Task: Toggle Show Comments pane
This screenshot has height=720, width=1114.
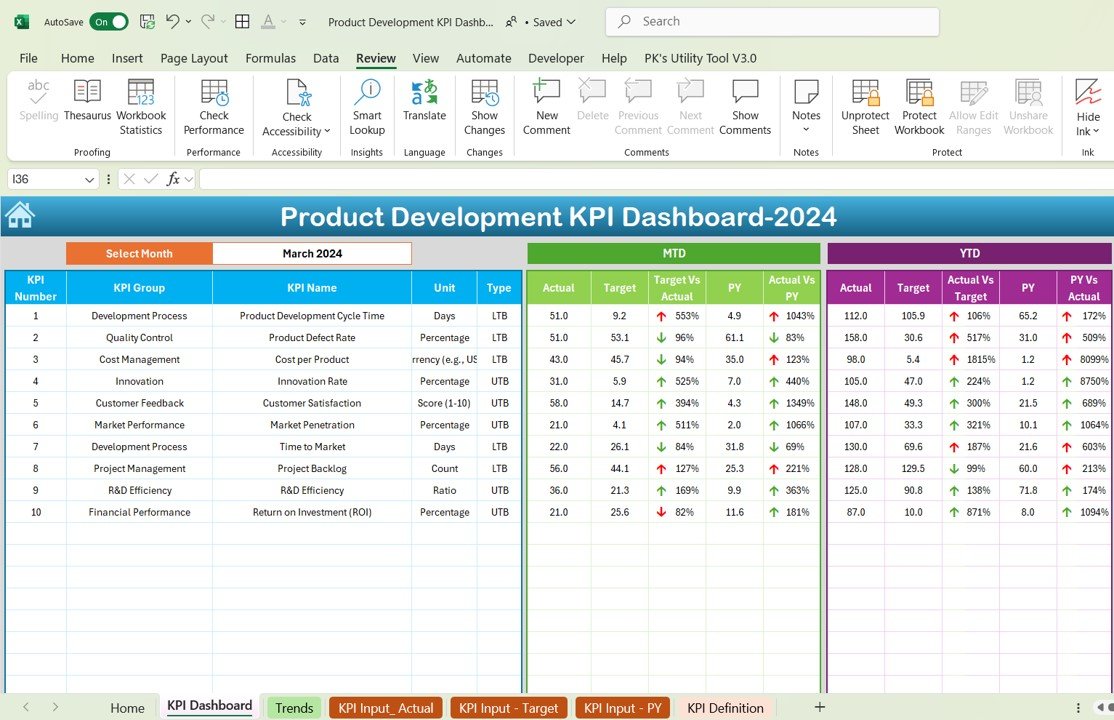Action: (x=745, y=106)
